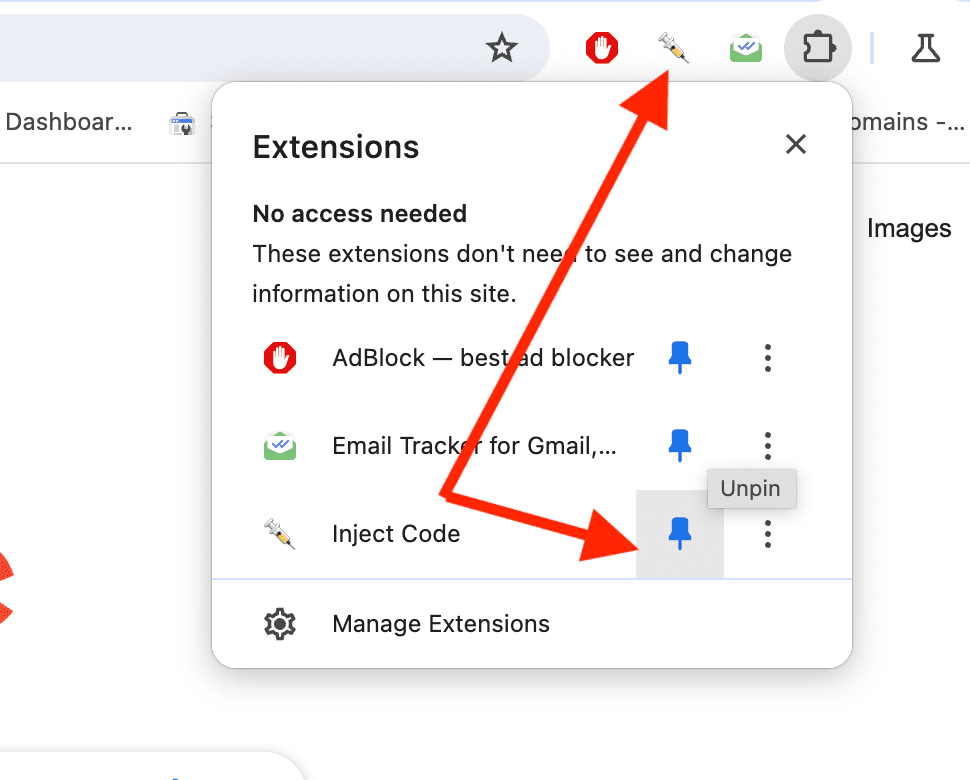Select Inject Code in the extensions list
This screenshot has width=970, height=780.
(x=396, y=534)
